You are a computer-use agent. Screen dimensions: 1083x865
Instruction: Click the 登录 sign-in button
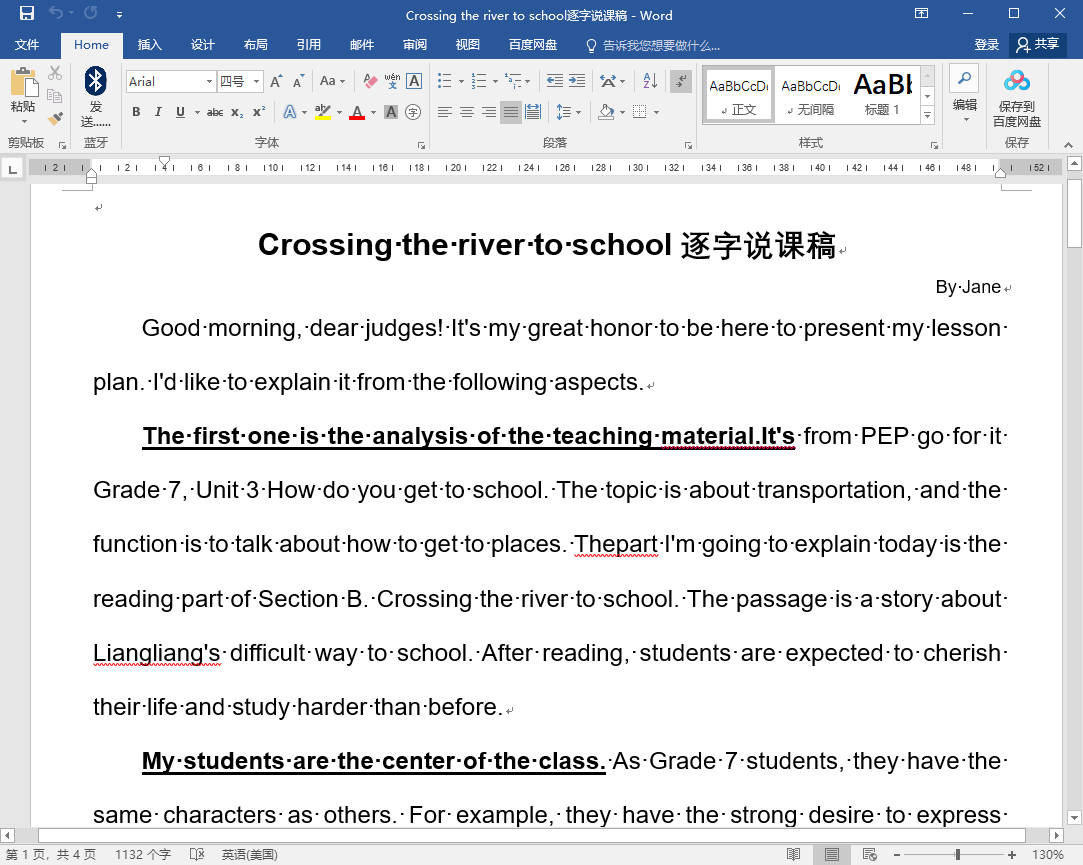click(986, 45)
